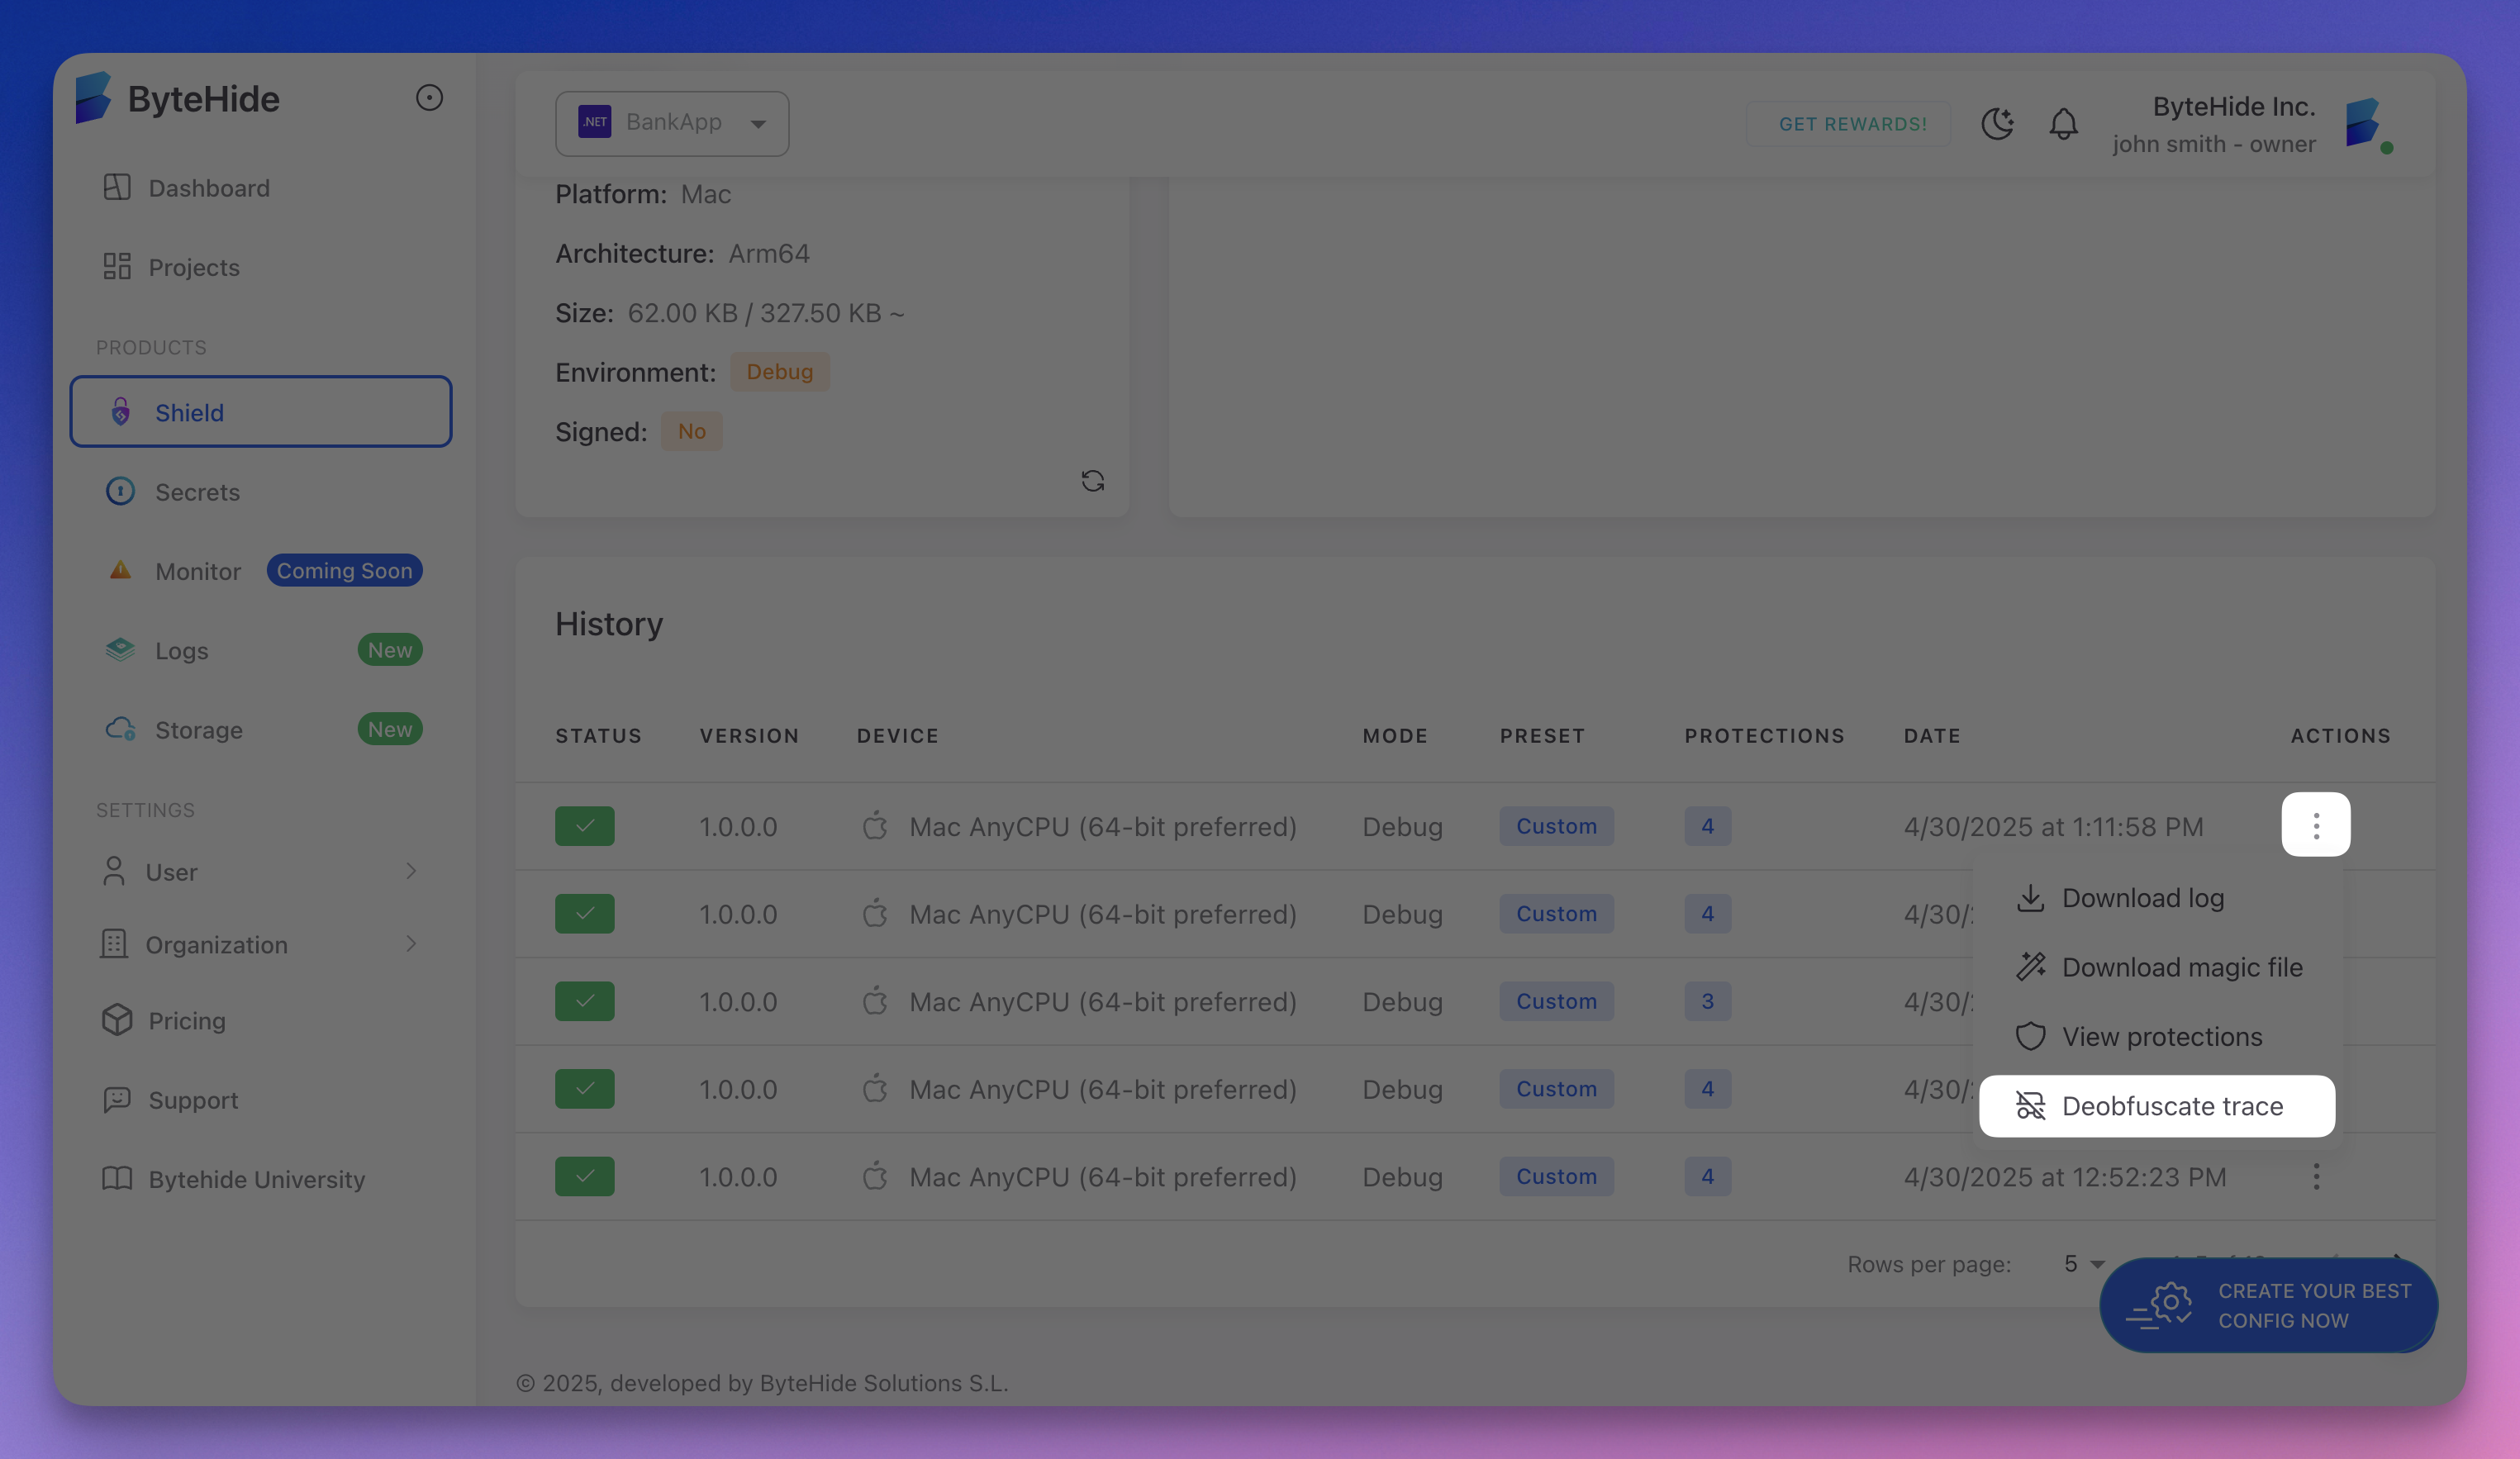Open three-dot actions menu for 12:52:23 PM row
The width and height of the screenshot is (2520, 1459).
click(x=2315, y=1177)
